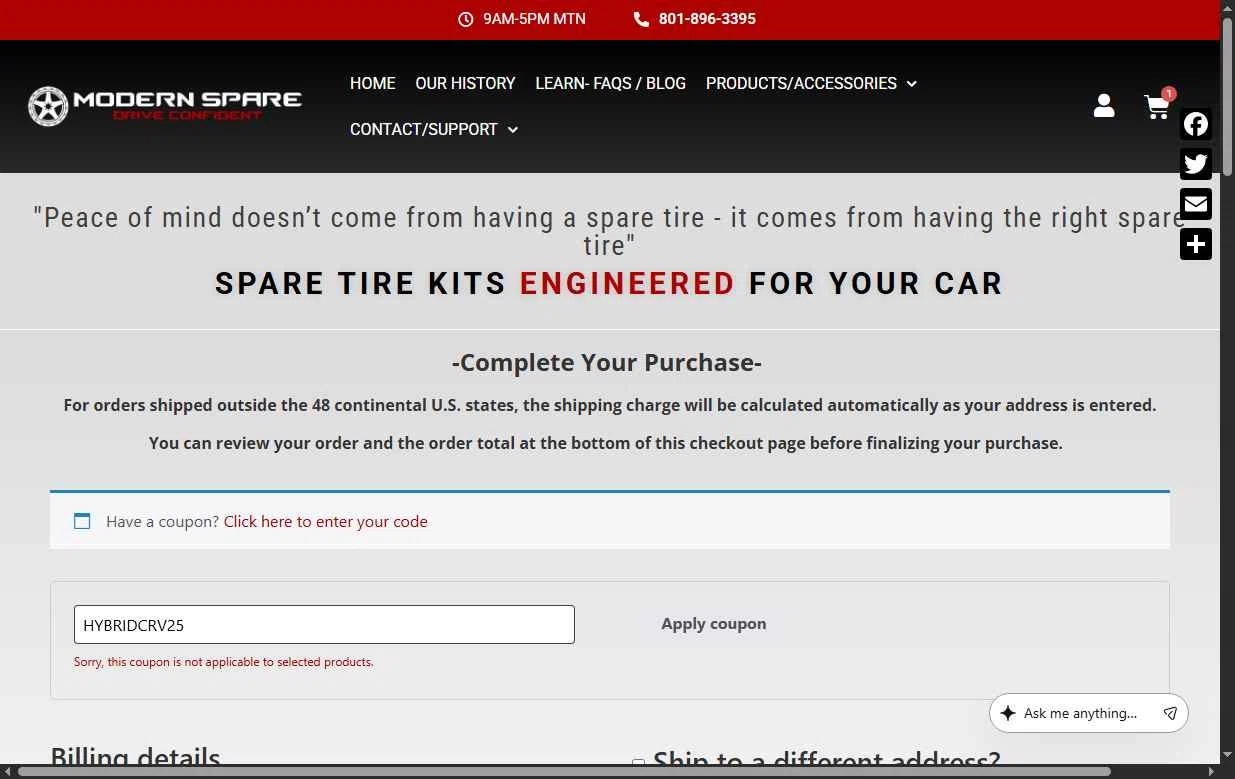Send the chat message with paper plane icon
This screenshot has height=779, width=1235.
[x=1170, y=713]
